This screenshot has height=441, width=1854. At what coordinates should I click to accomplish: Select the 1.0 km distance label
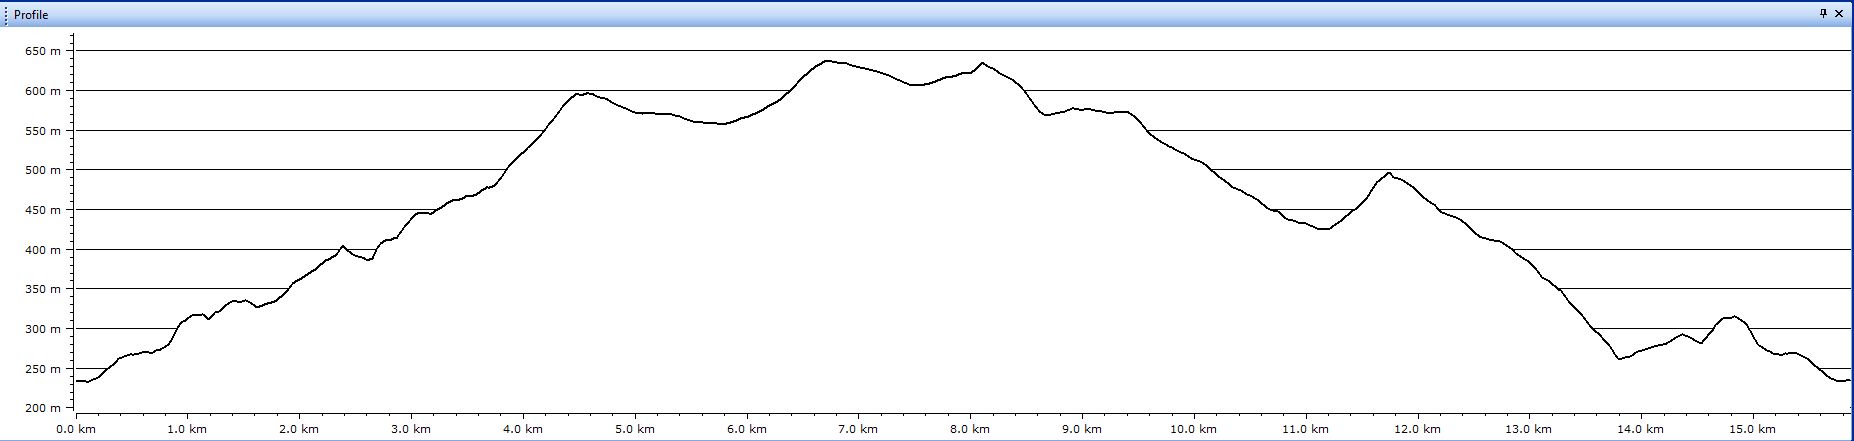(187, 429)
